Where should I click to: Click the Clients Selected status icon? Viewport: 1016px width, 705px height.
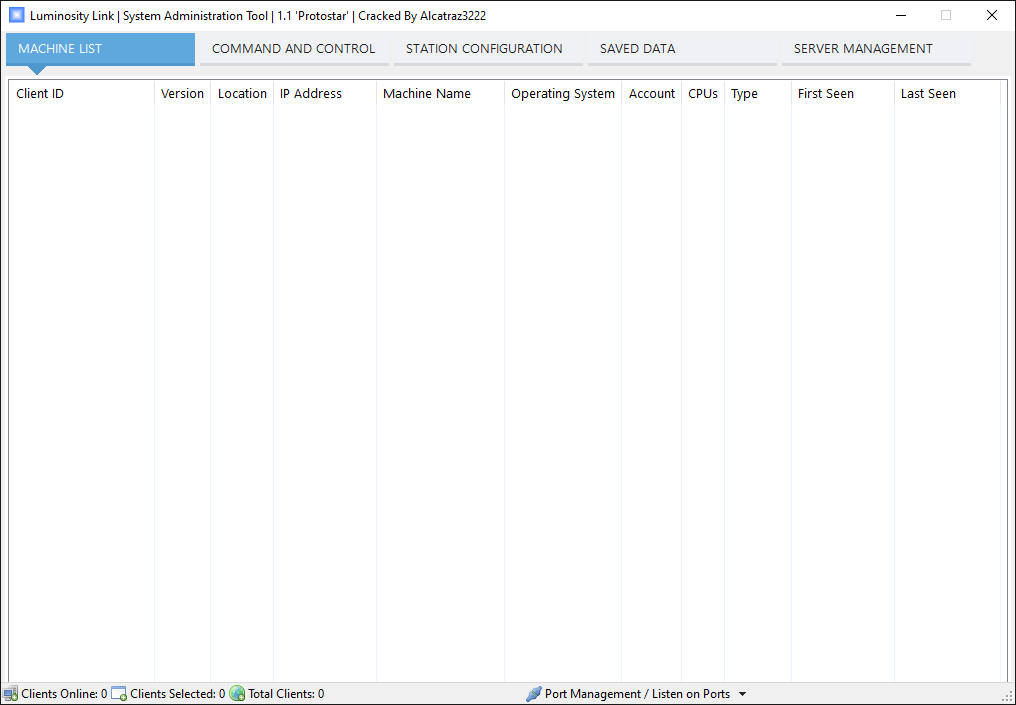119,694
